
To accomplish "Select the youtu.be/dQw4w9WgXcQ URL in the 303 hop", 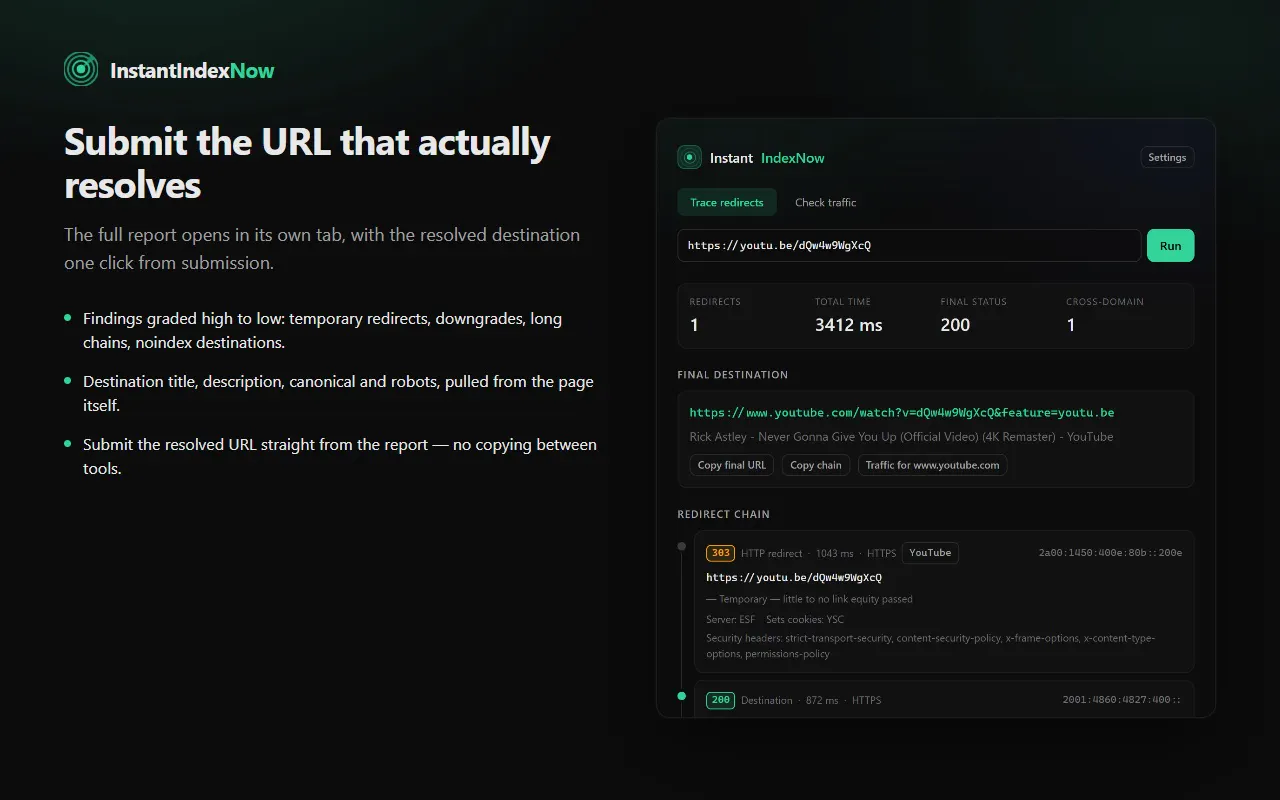I will tap(794, 577).
